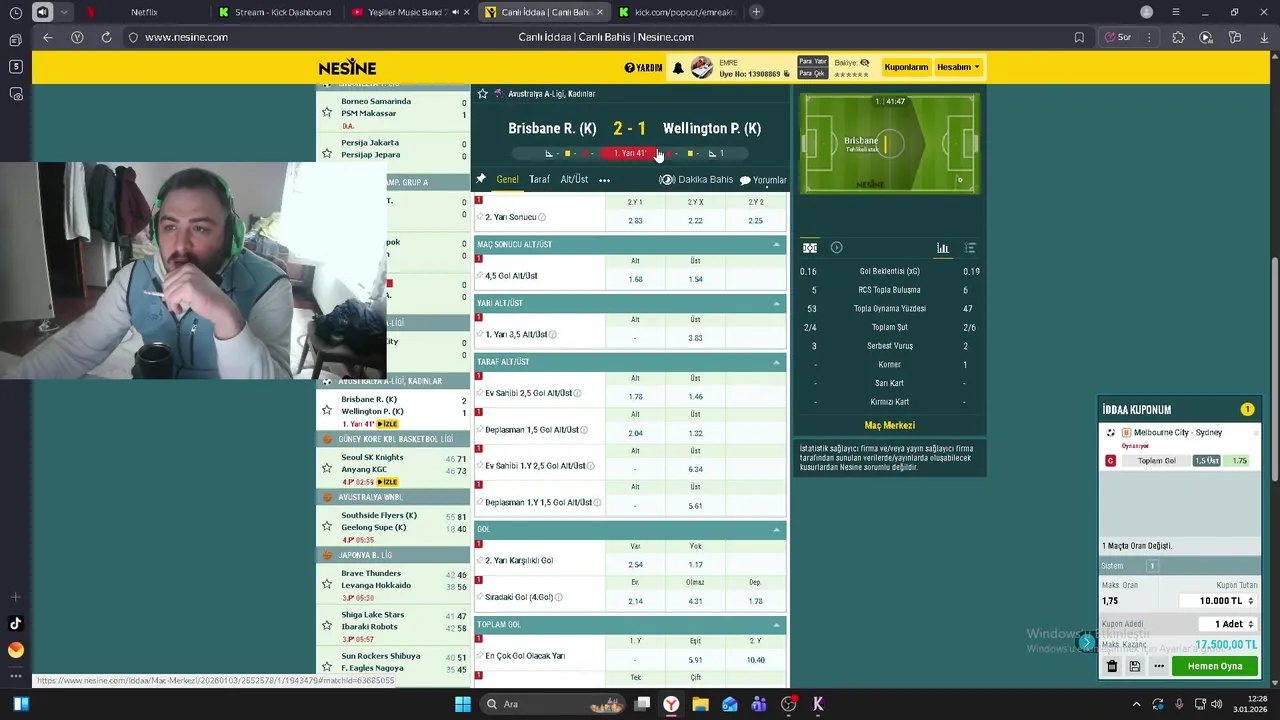1280x720 pixels.
Task: Select 4,5 Gol Üst odds 1.54
Action: [695, 279]
